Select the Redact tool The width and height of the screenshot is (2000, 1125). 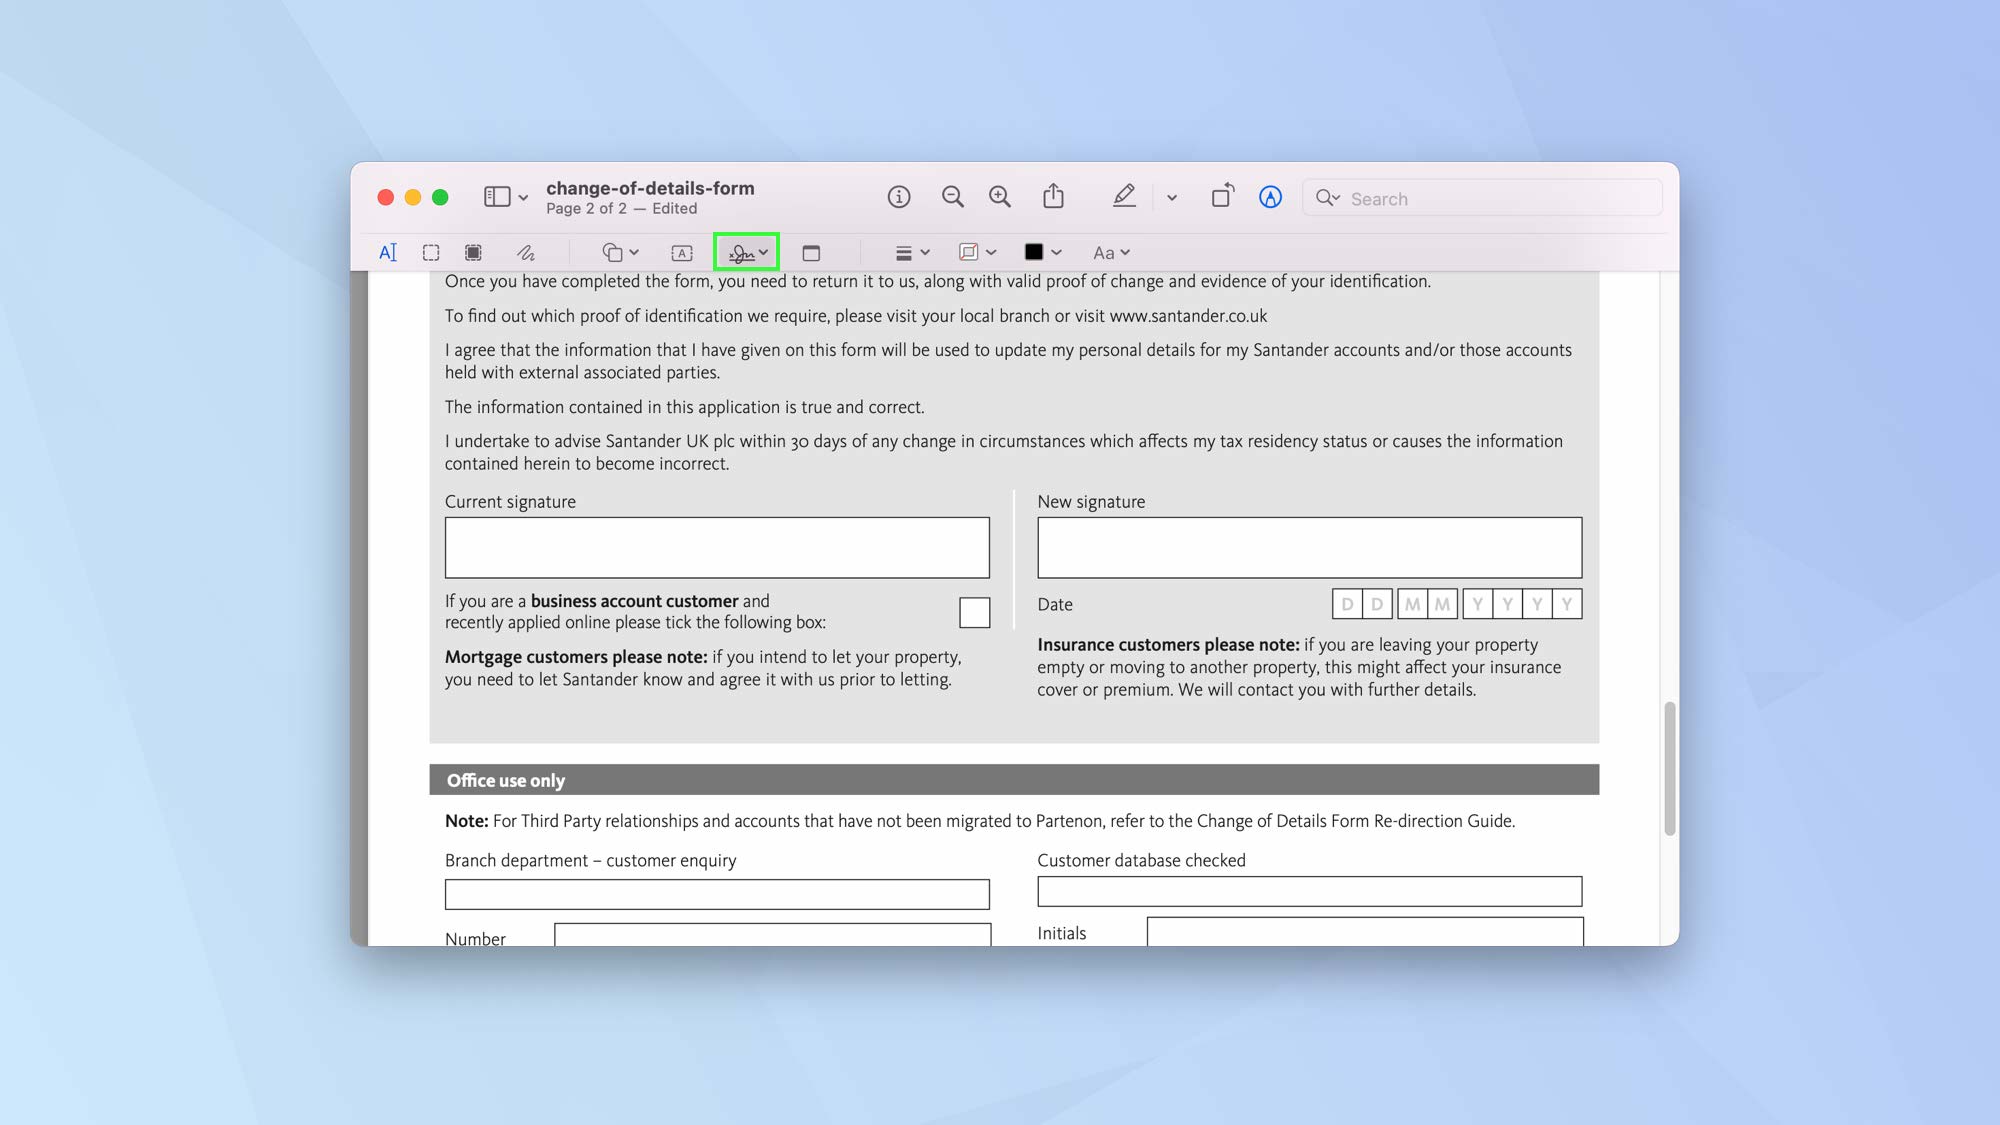(473, 252)
